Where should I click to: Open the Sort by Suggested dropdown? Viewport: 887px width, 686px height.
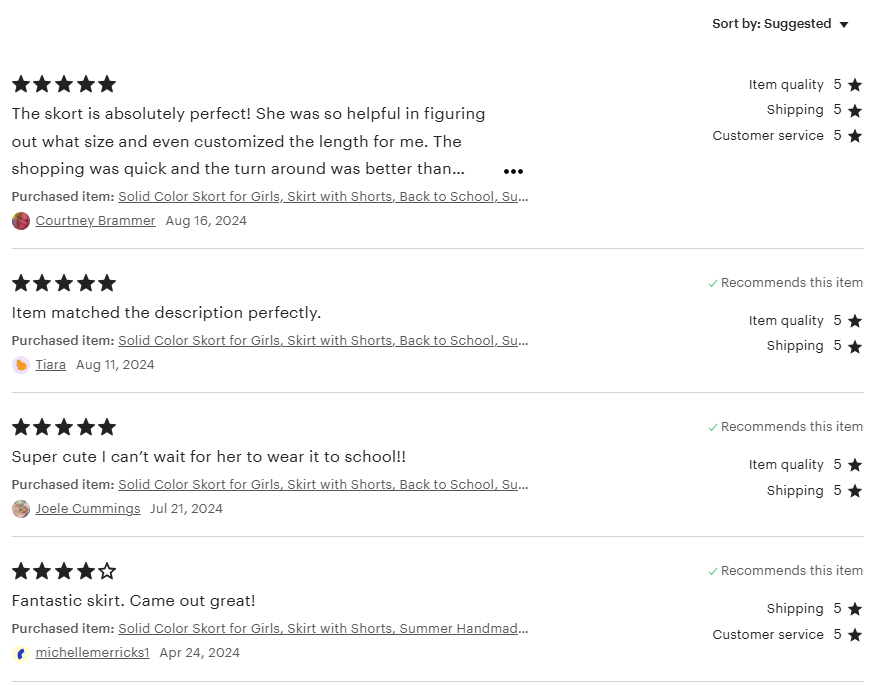(x=780, y=24)
